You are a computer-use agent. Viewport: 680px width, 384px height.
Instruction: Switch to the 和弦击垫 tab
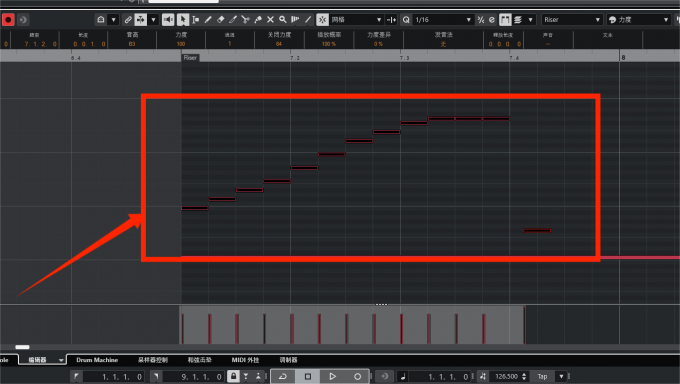pos(199,360)
